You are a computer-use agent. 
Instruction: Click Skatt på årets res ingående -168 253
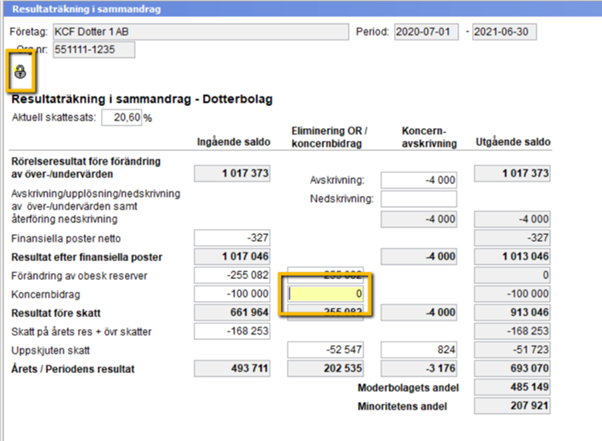(232, 331)
